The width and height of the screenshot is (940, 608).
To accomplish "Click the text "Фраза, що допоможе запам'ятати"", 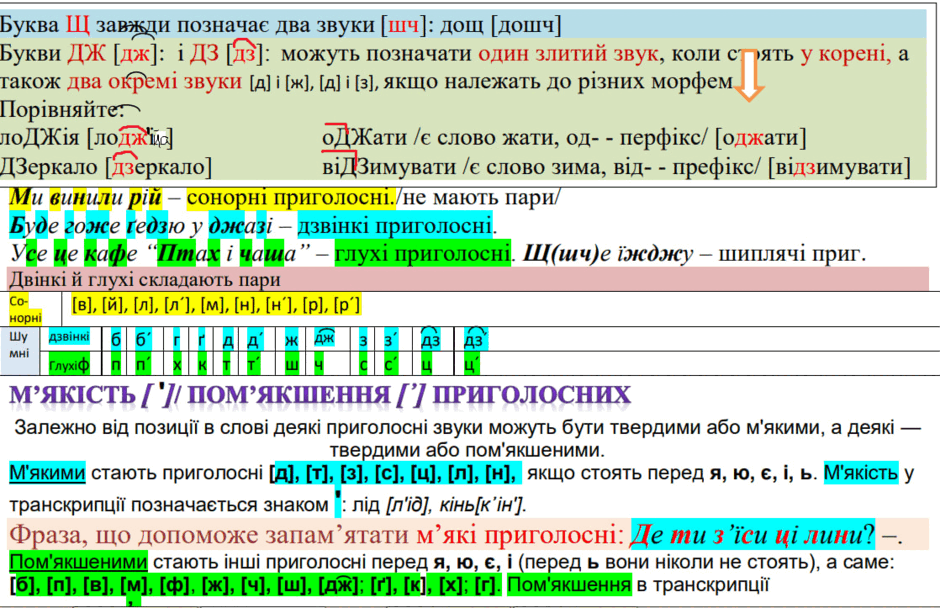I will tap(209, 534).
